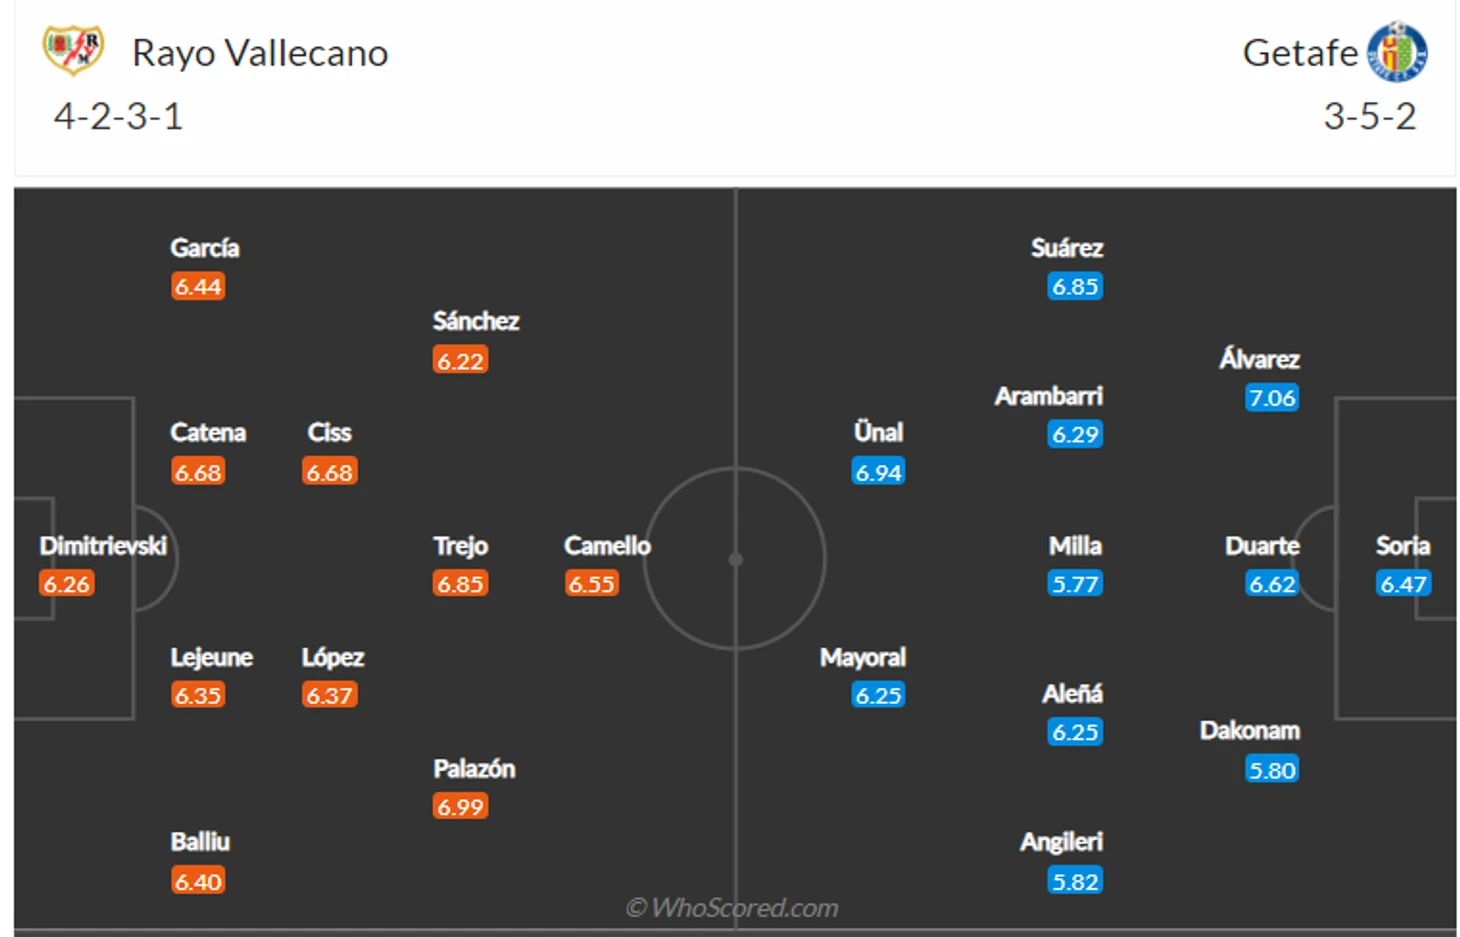This screenshot has width=1460, height=937.
Task: Open player Mayoral's name label
Action: [863, 657]
